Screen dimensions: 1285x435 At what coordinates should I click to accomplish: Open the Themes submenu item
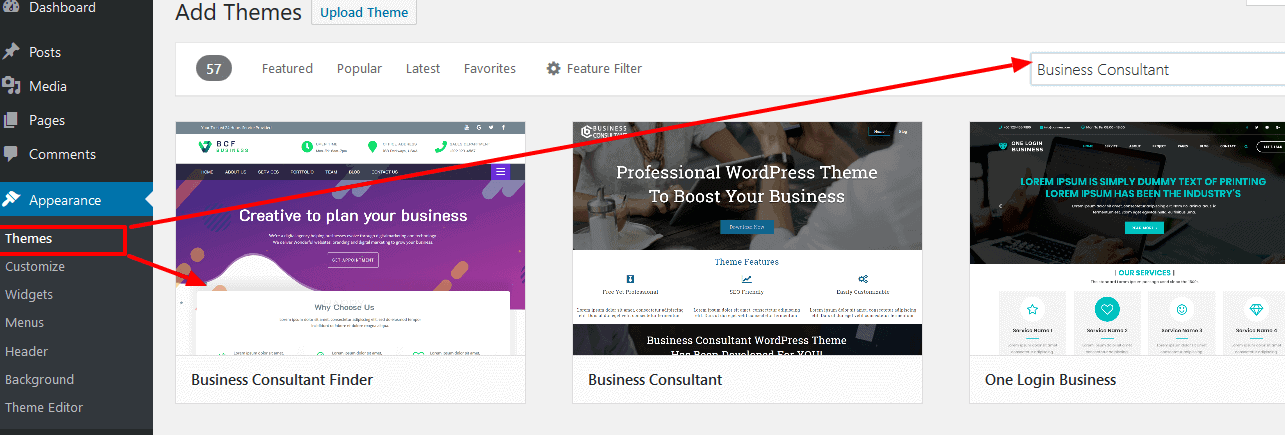coord(28,239)
